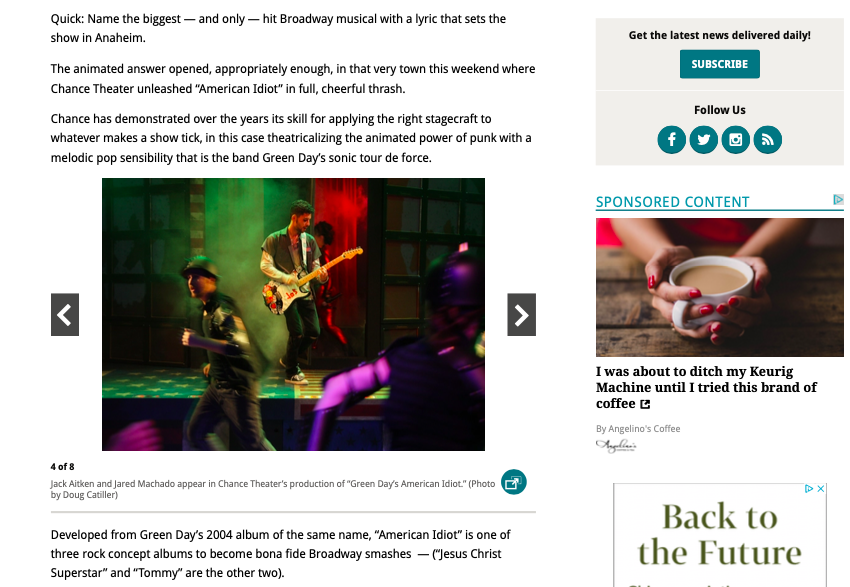Open the Twitter follow icon
The width and height of the screenshot is (850, 587).
(703, 140)
